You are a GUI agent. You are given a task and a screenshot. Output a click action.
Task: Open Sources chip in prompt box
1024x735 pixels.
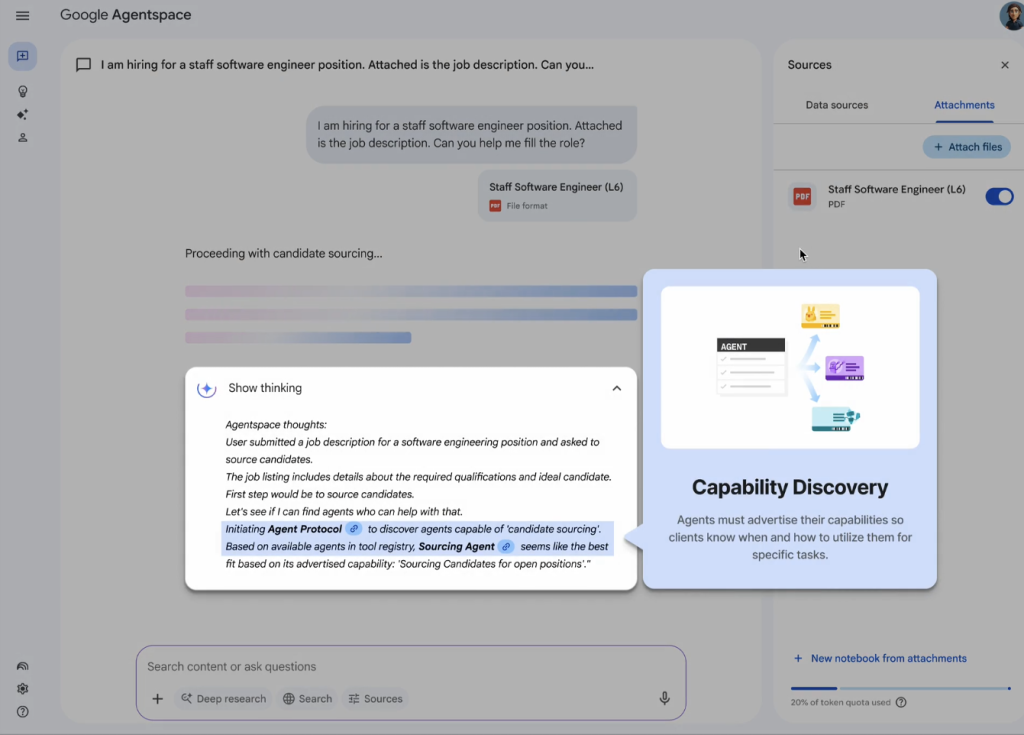[375, 698]
